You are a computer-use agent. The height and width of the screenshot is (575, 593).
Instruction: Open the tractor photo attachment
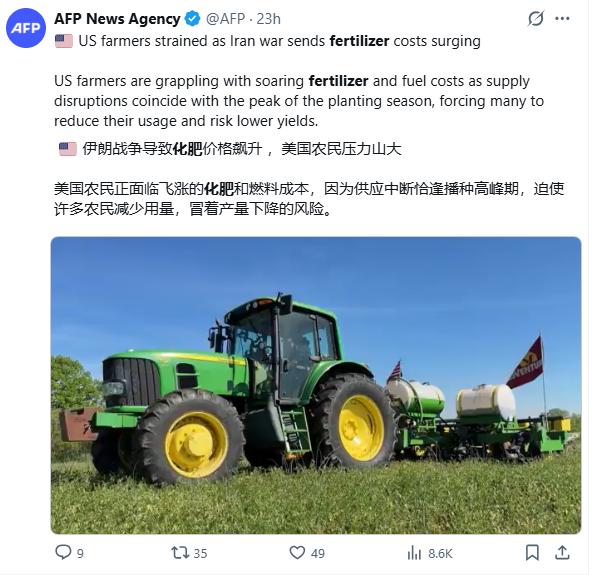coord(316,385)
